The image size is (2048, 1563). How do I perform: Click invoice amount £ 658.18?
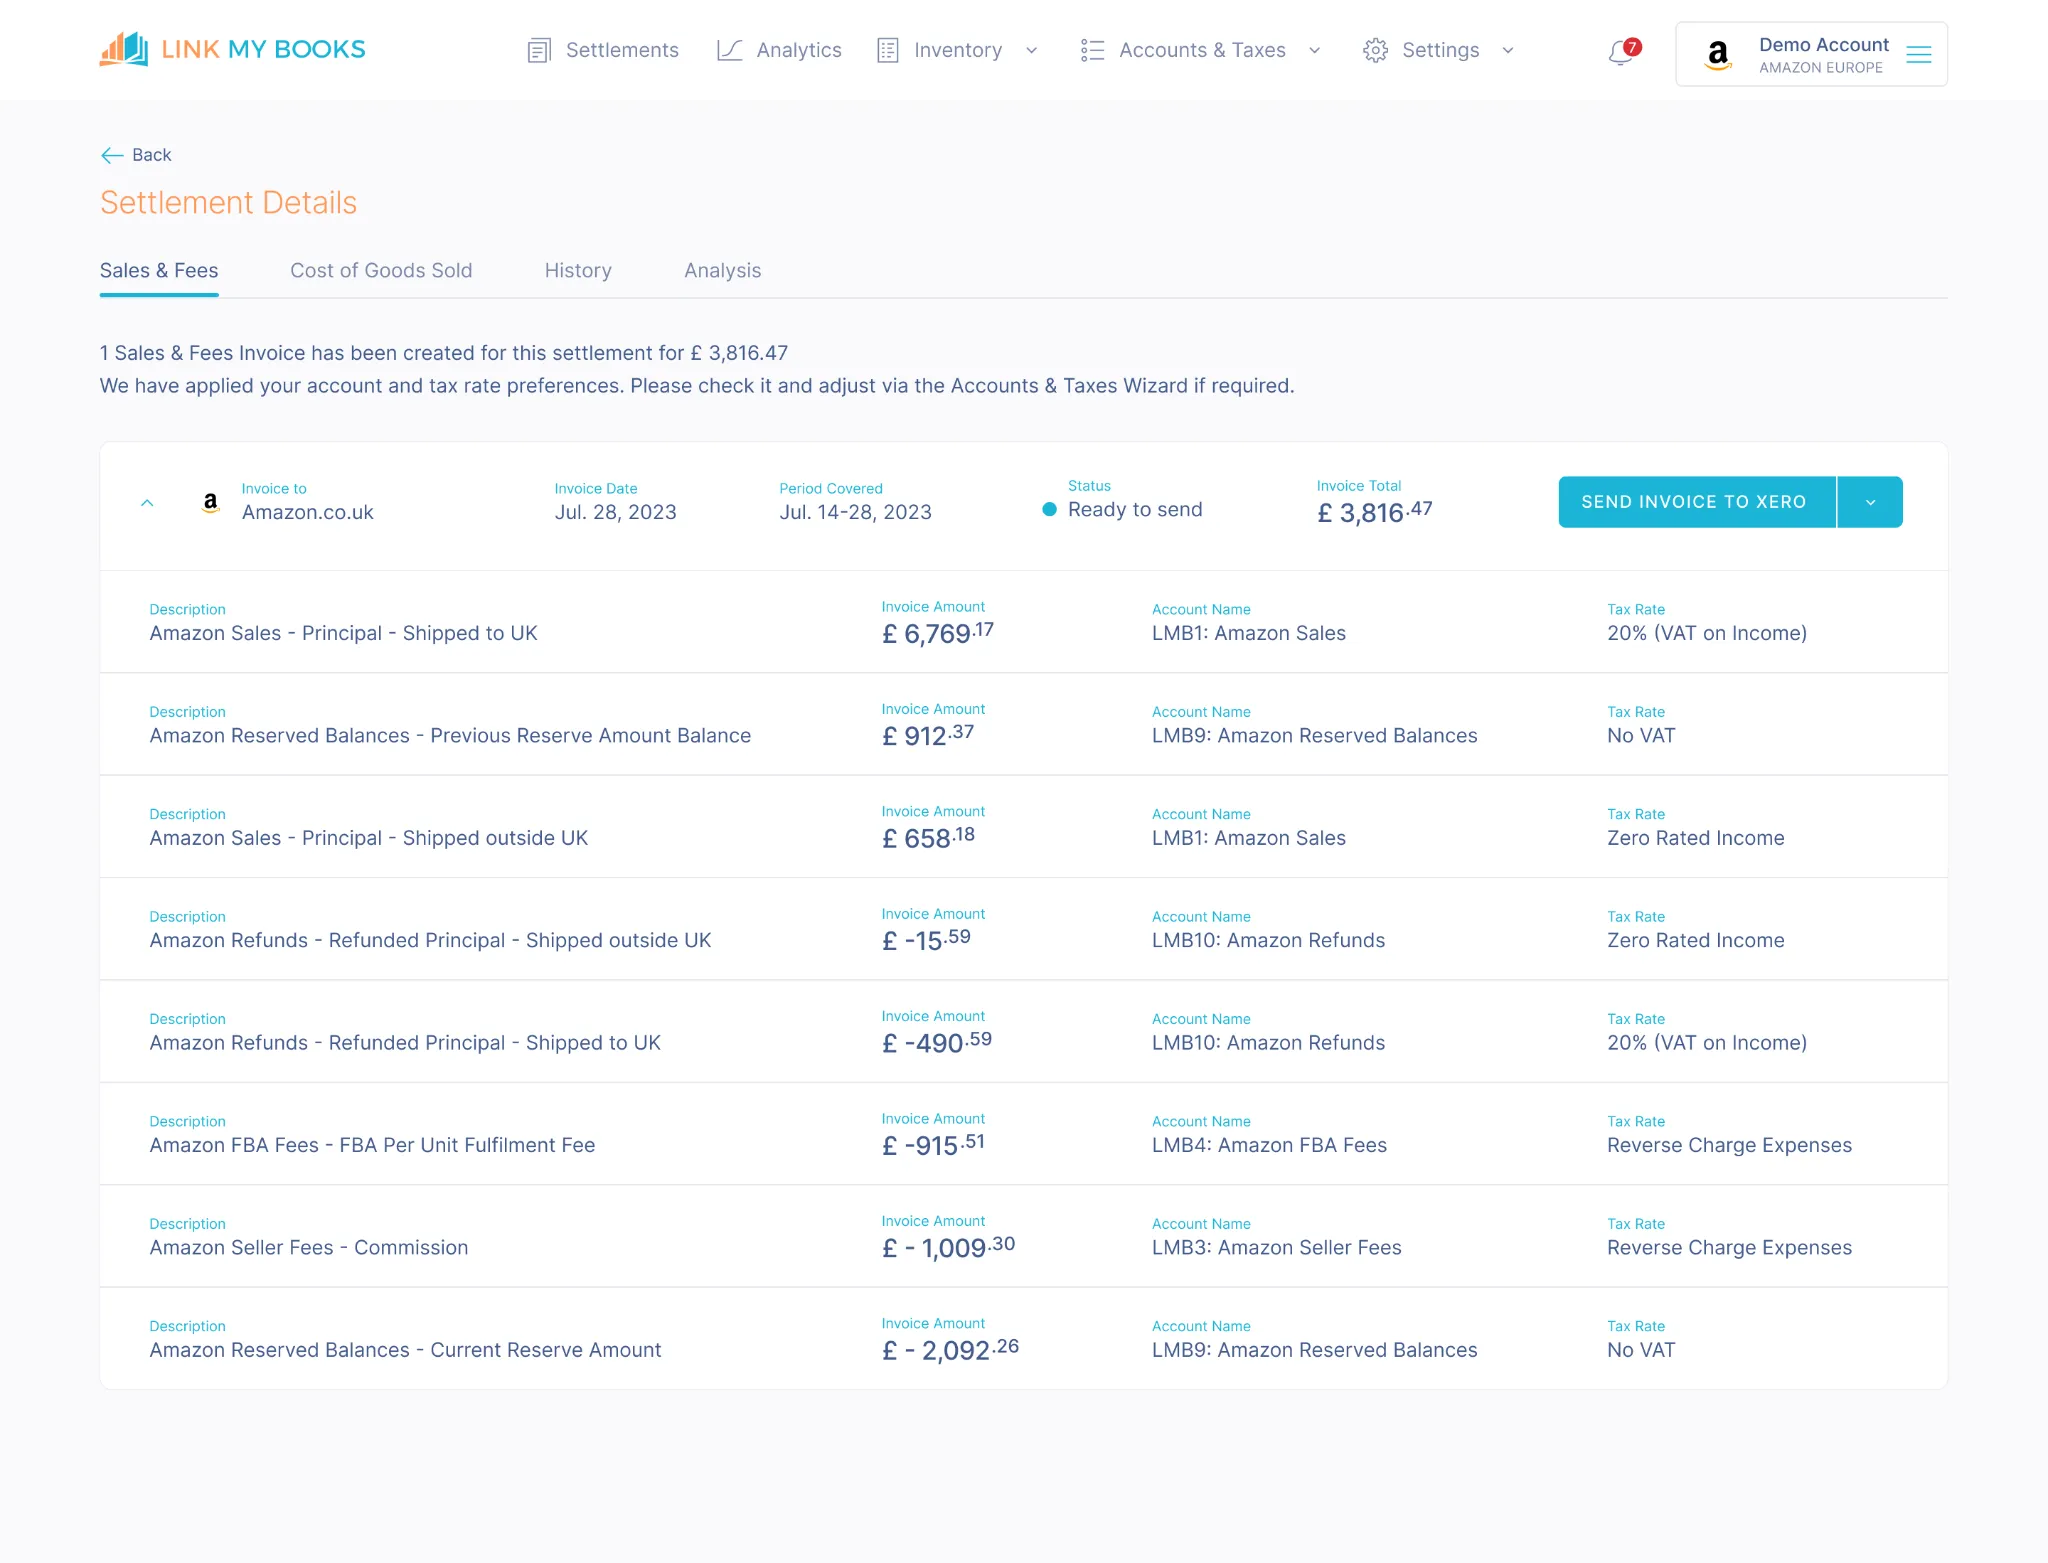tap(928, 838)
